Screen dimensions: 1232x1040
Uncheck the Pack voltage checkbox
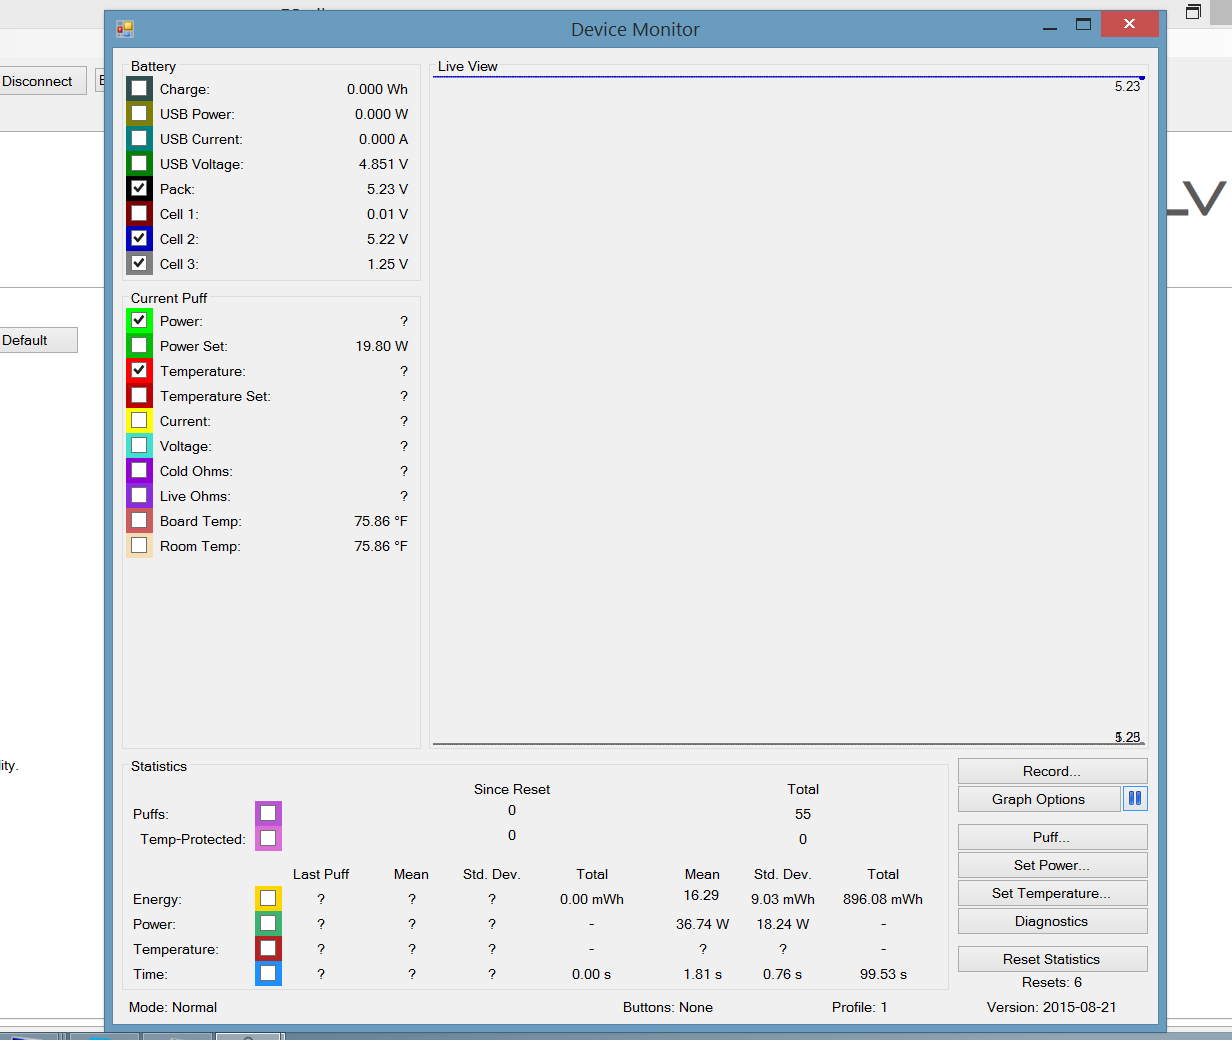[139, 188]
